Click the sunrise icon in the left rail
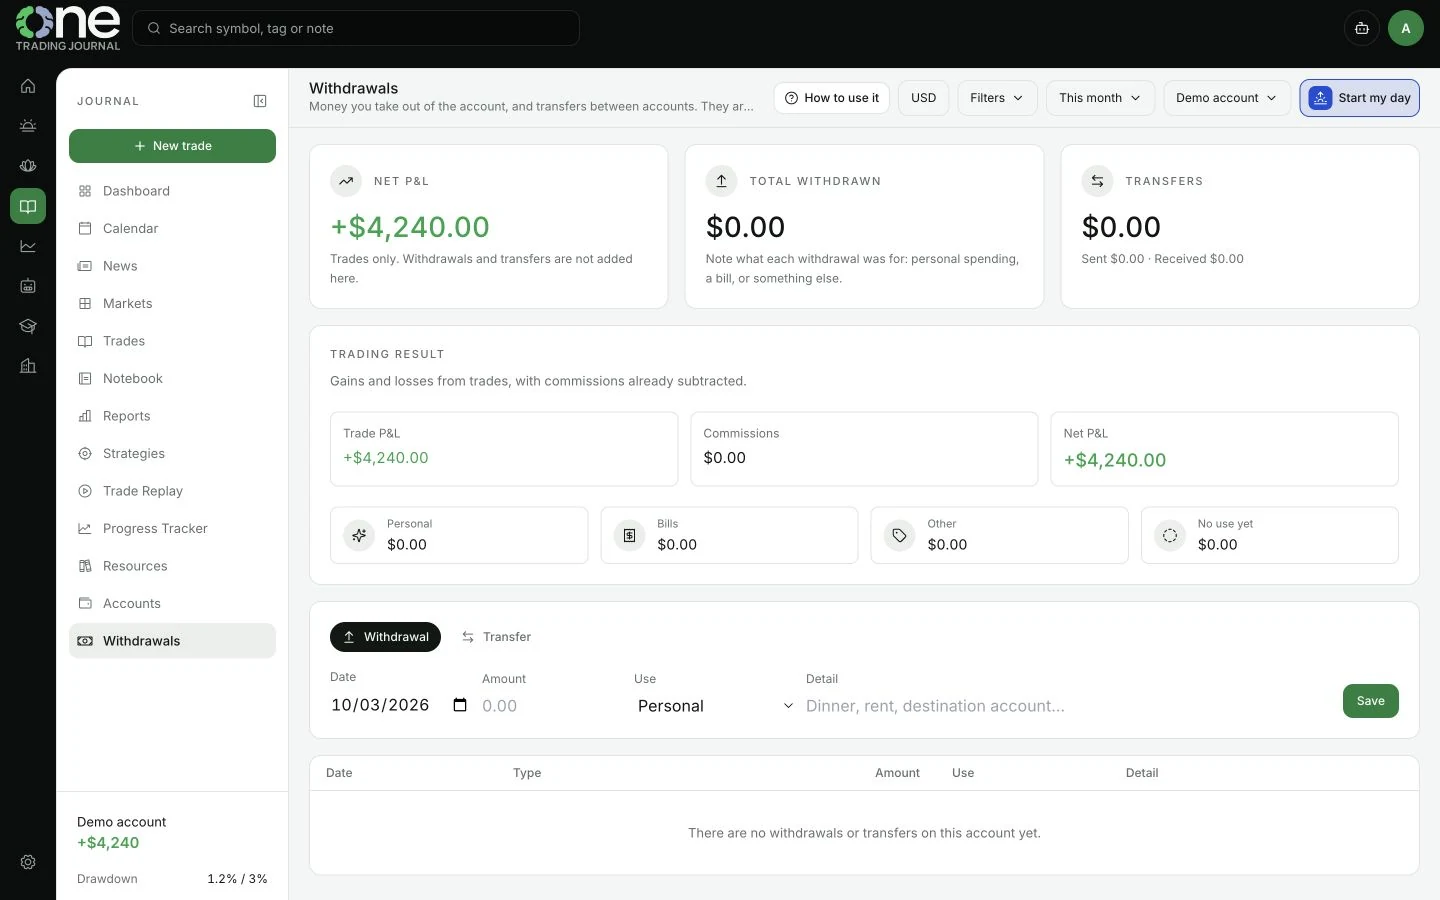This screenshot has width=1440, height=900. pos(28,126)
